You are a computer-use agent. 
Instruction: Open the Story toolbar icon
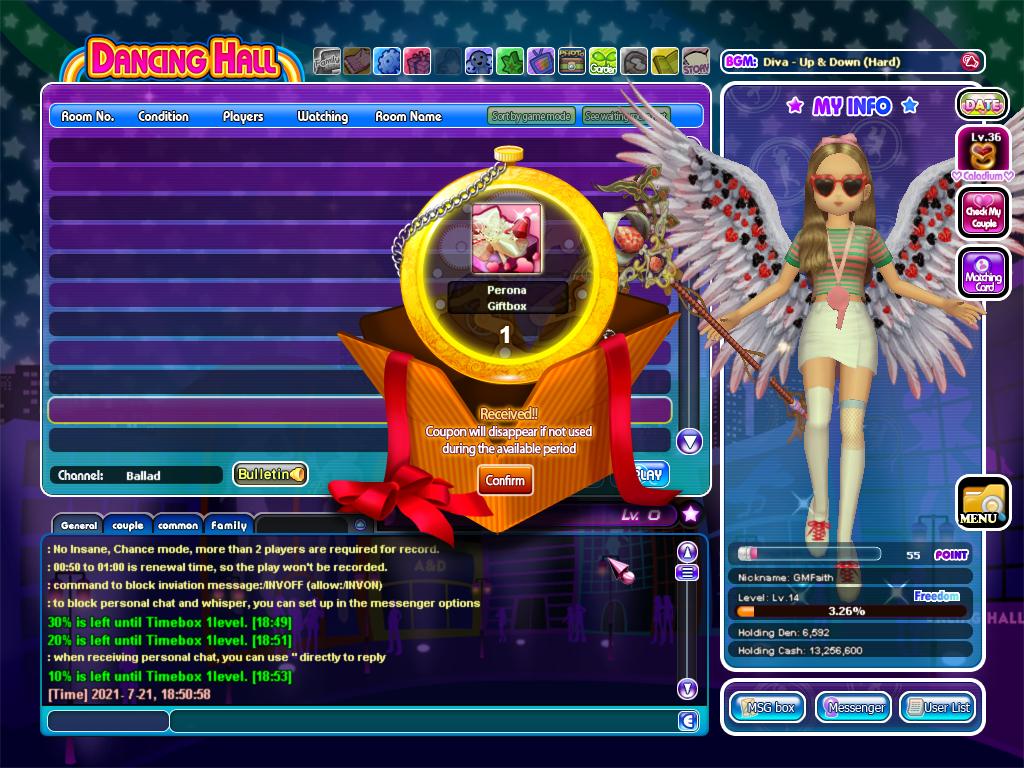pyautogui.click(x=695, y=62)
